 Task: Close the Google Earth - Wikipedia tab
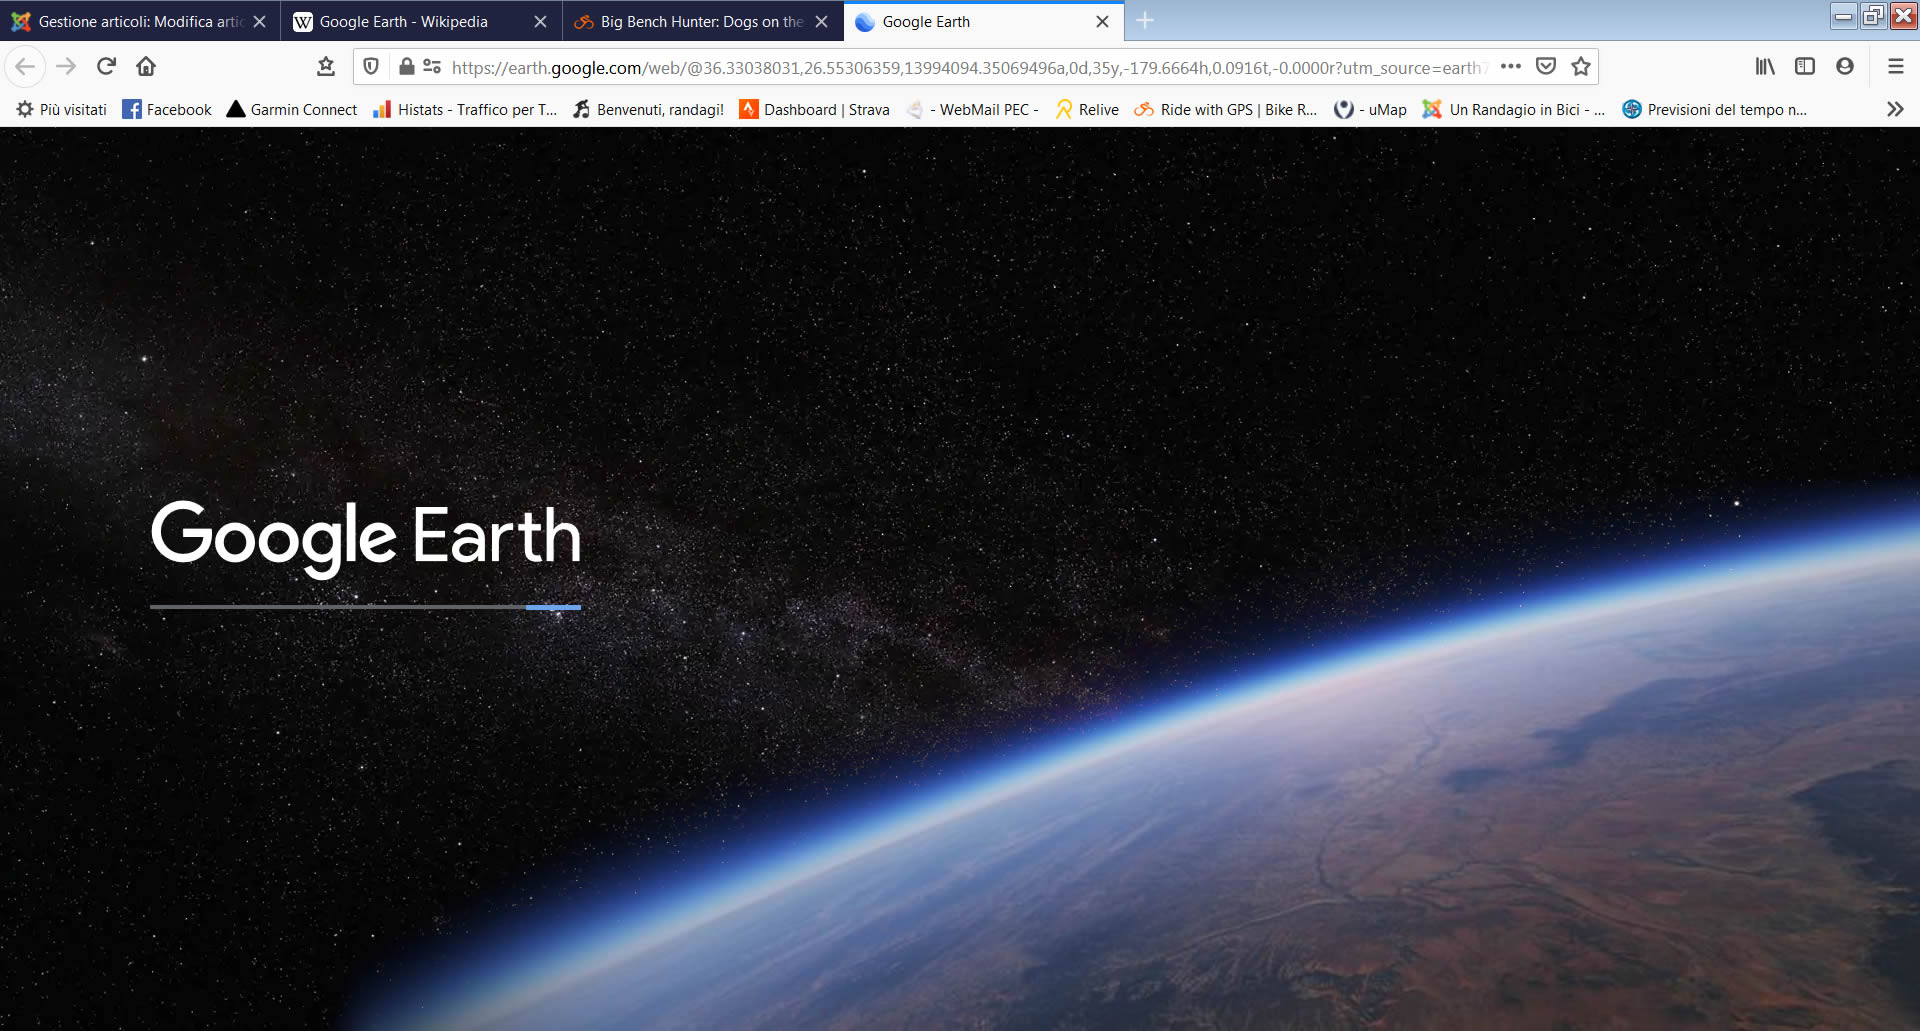point(540,21)
